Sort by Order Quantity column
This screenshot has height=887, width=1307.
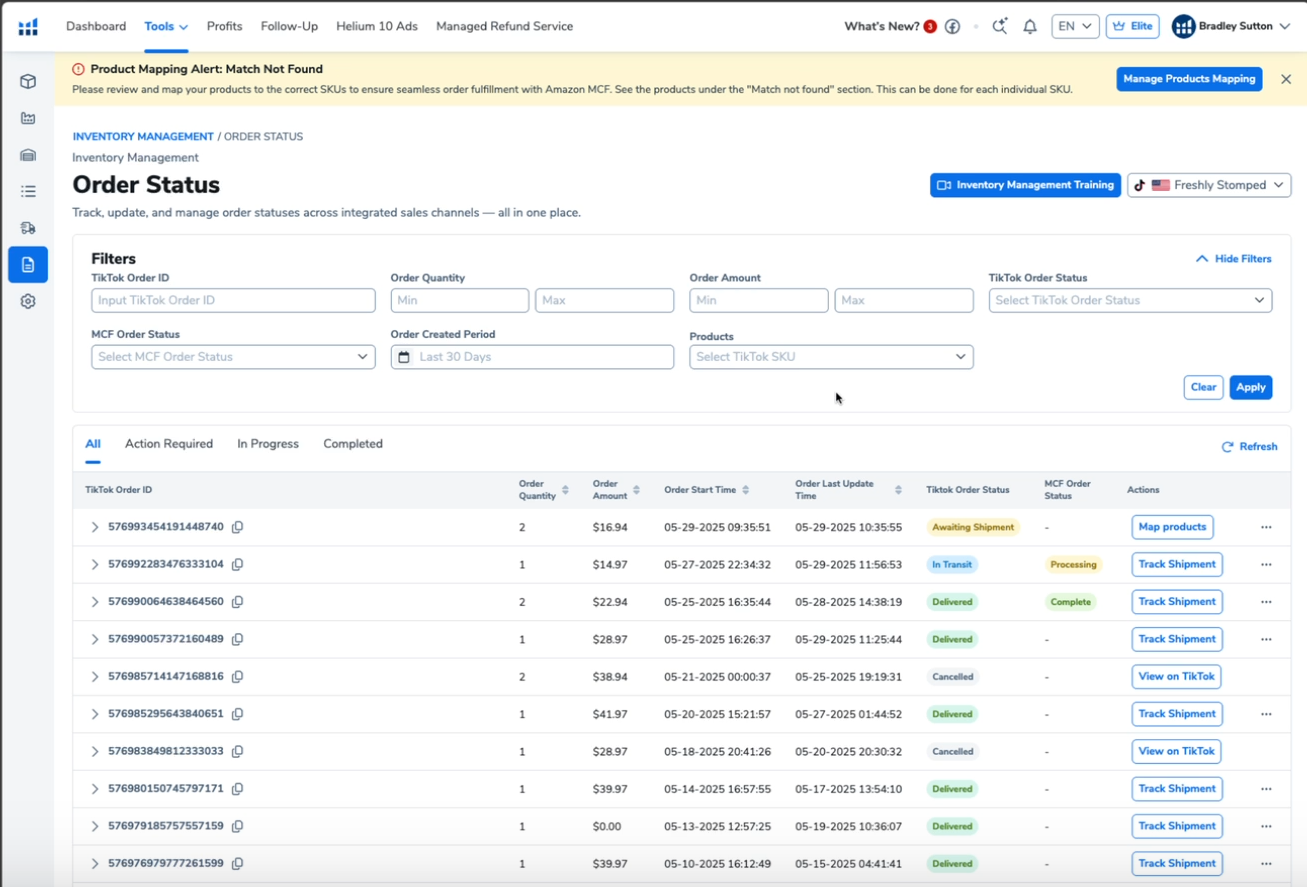pyautogui.click(x=565, y=490)
